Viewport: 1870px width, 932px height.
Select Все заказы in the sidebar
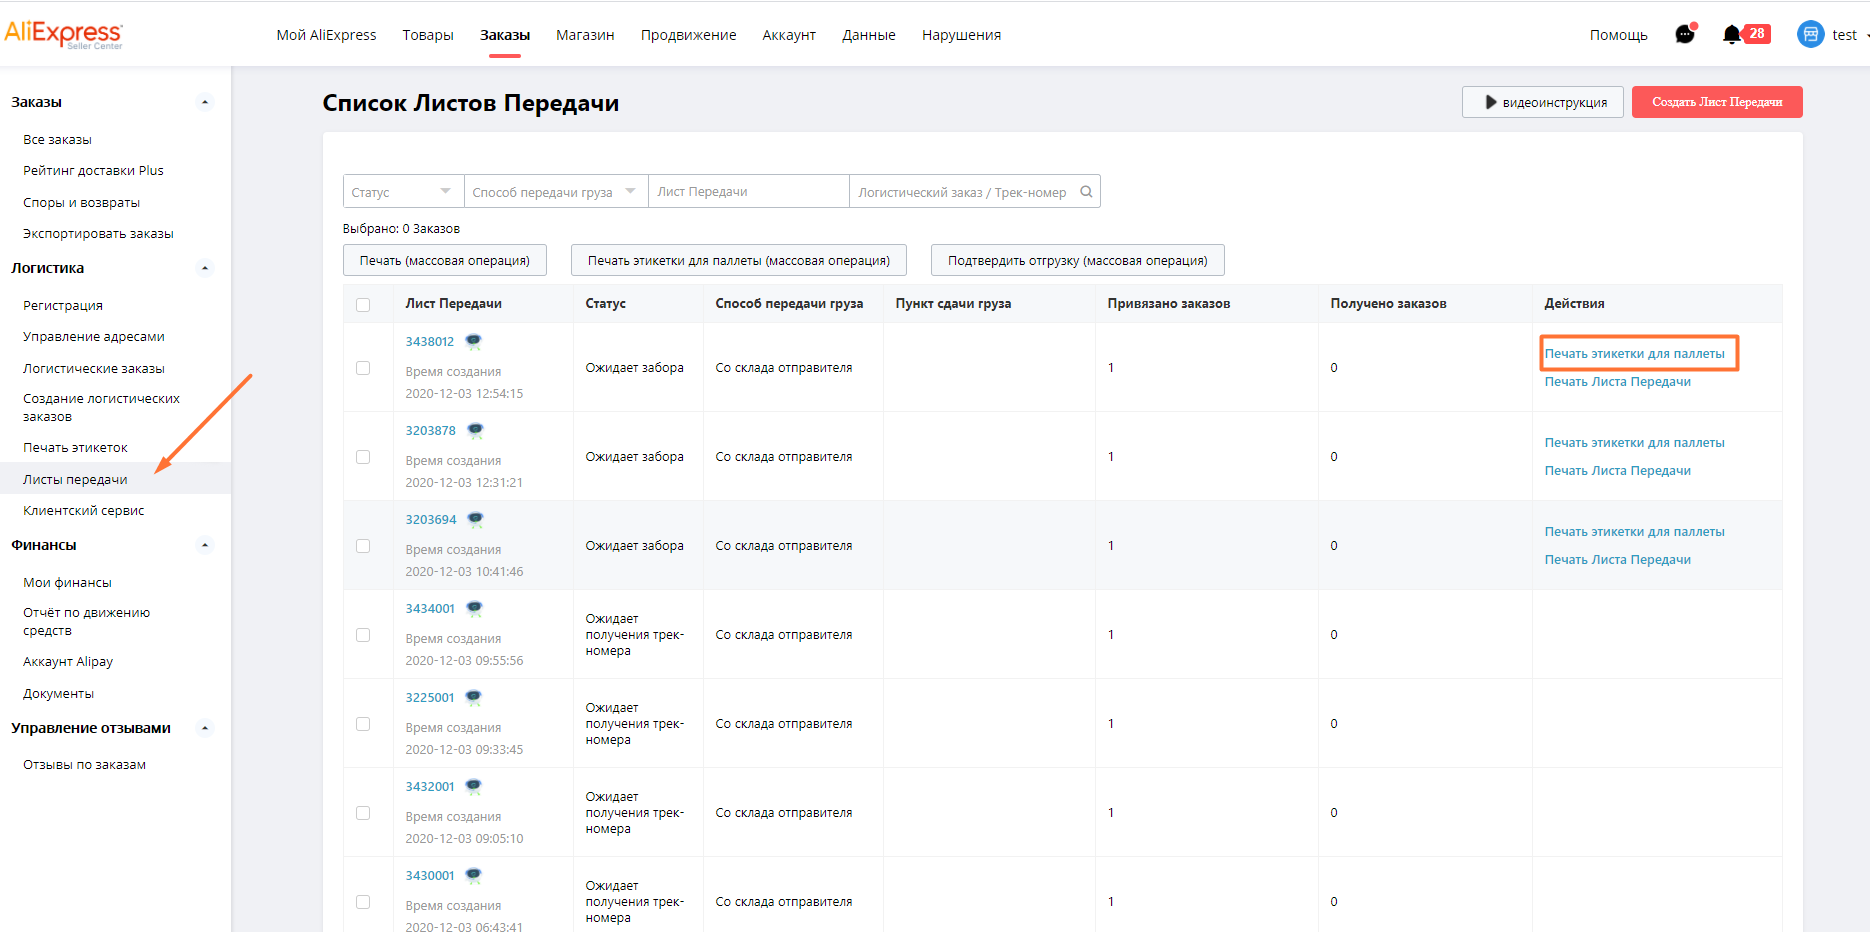point(57,139)
